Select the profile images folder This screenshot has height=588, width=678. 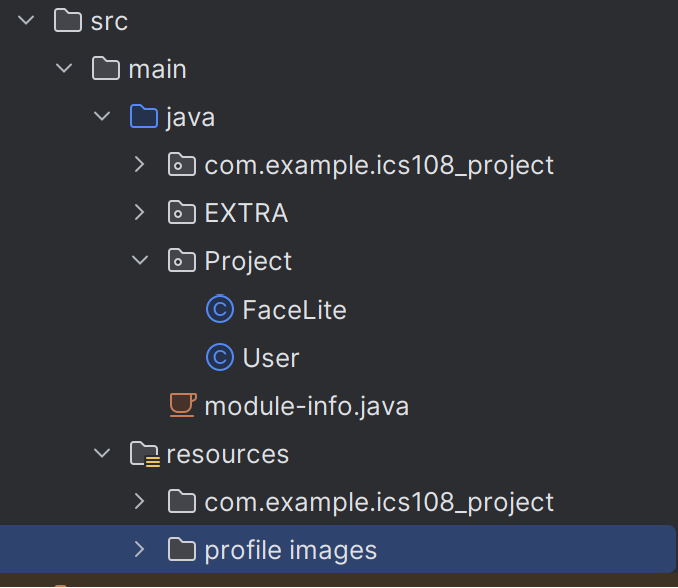pyautogui.click(x=290, y=550)
